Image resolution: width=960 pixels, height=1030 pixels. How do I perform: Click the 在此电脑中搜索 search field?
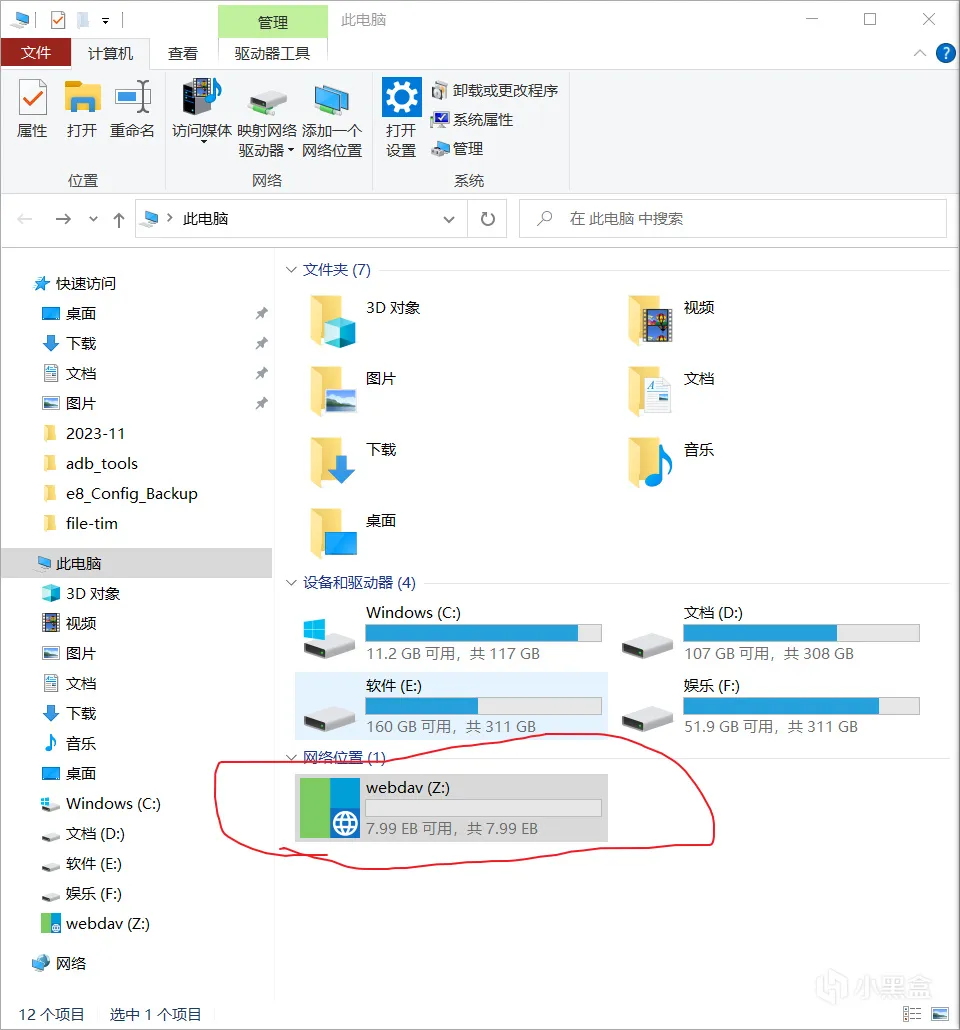(733, 219)
